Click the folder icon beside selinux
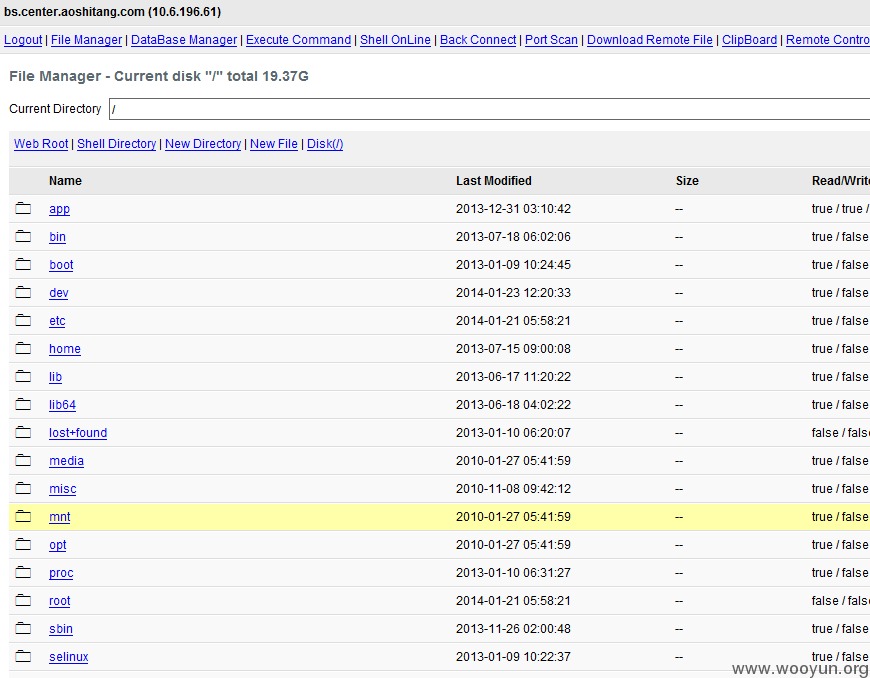This screenshot has height=678, width=870. 23,656
